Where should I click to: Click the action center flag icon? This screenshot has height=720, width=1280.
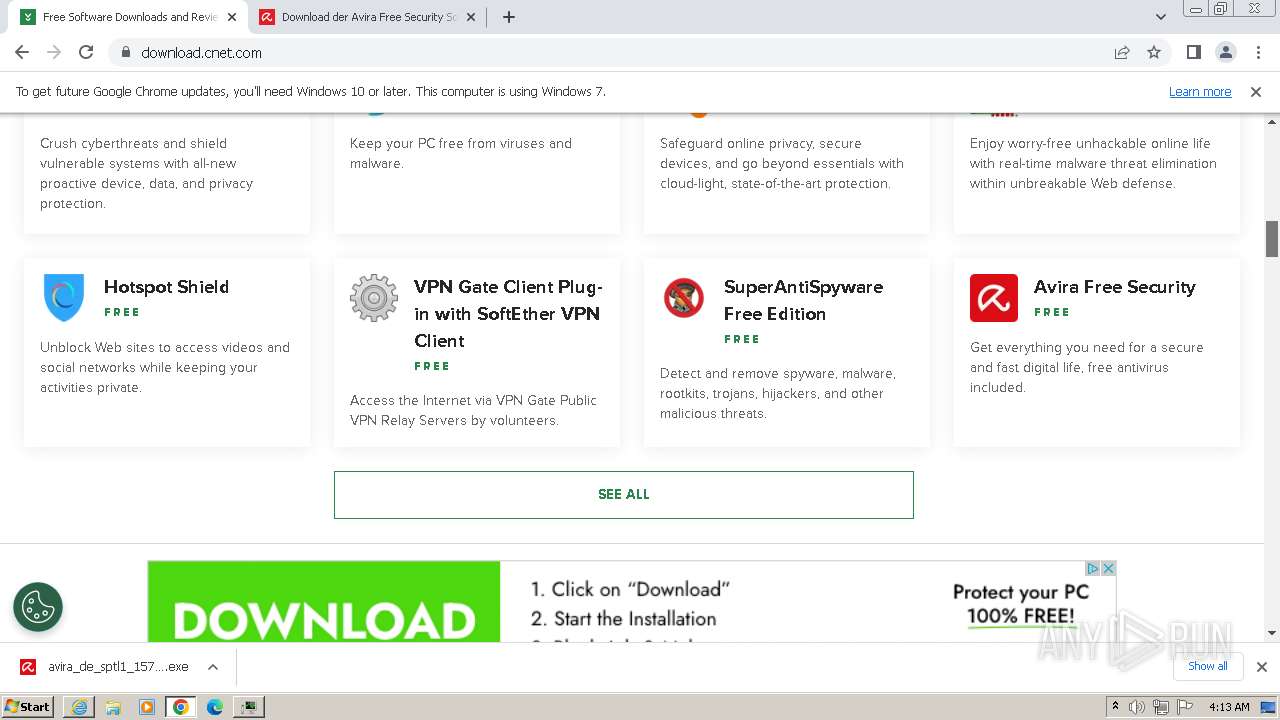point(1183,707)
